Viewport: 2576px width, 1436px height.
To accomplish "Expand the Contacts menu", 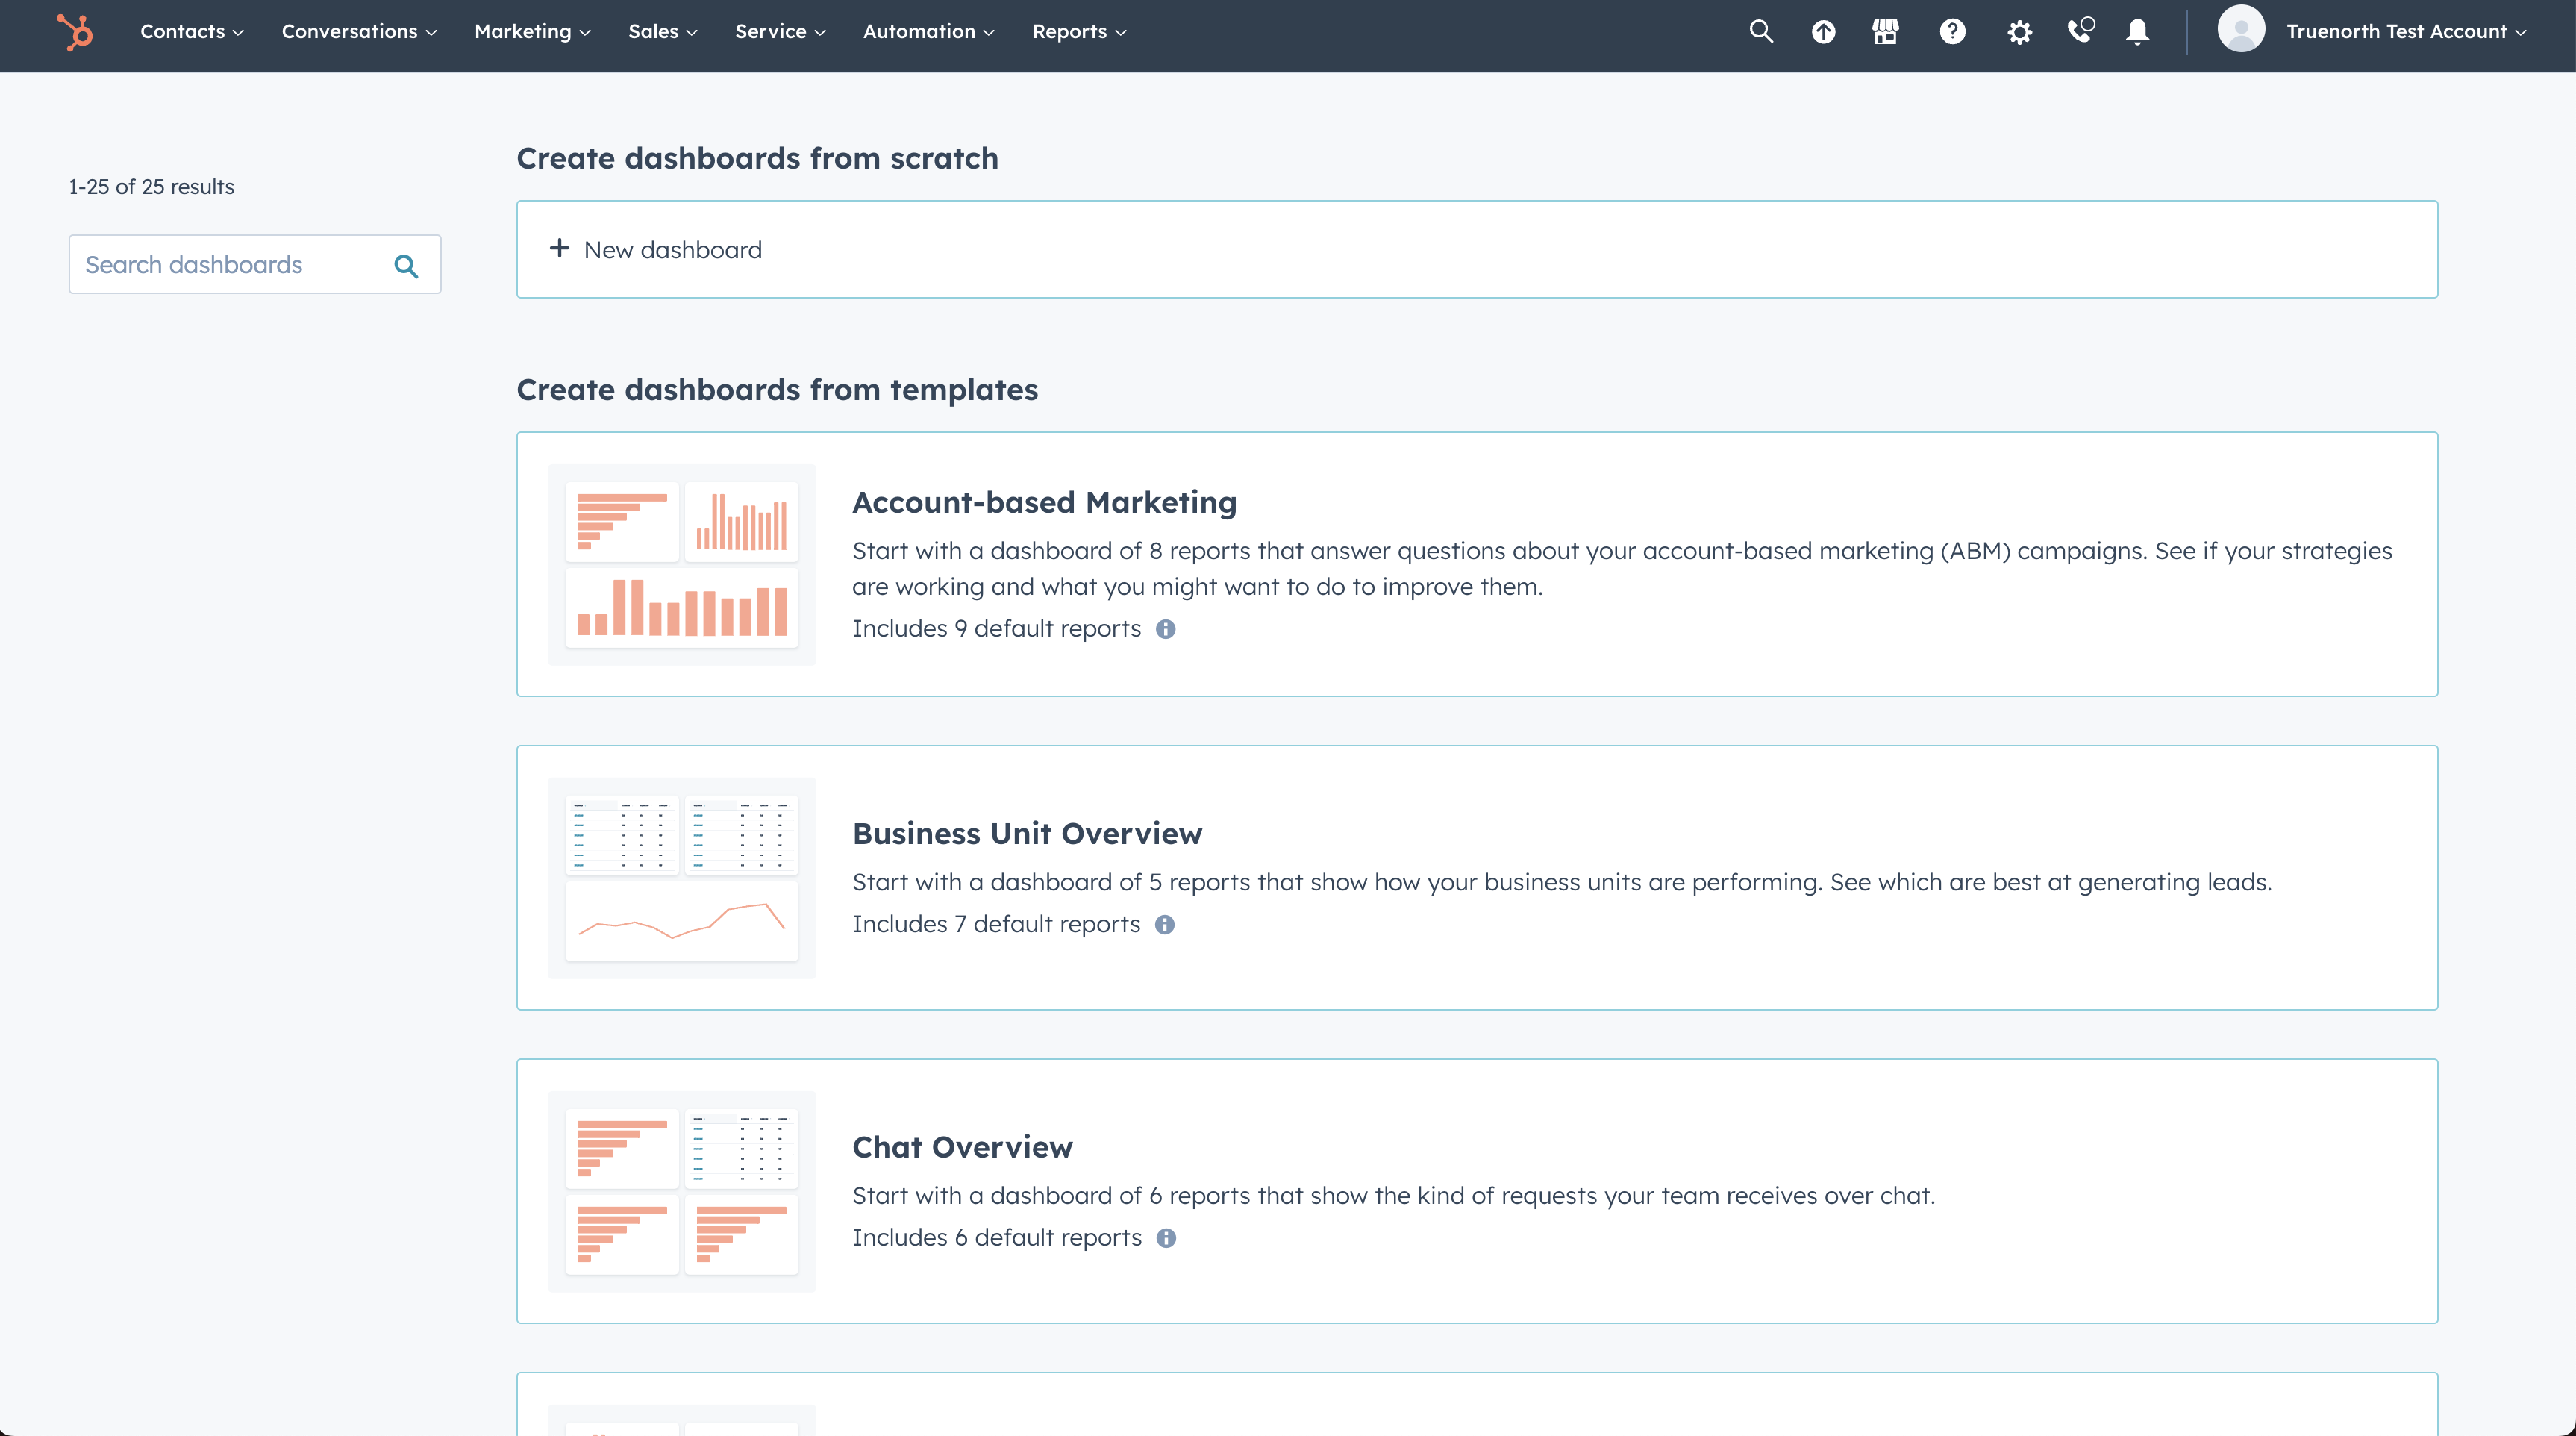I will coord(191,32).
